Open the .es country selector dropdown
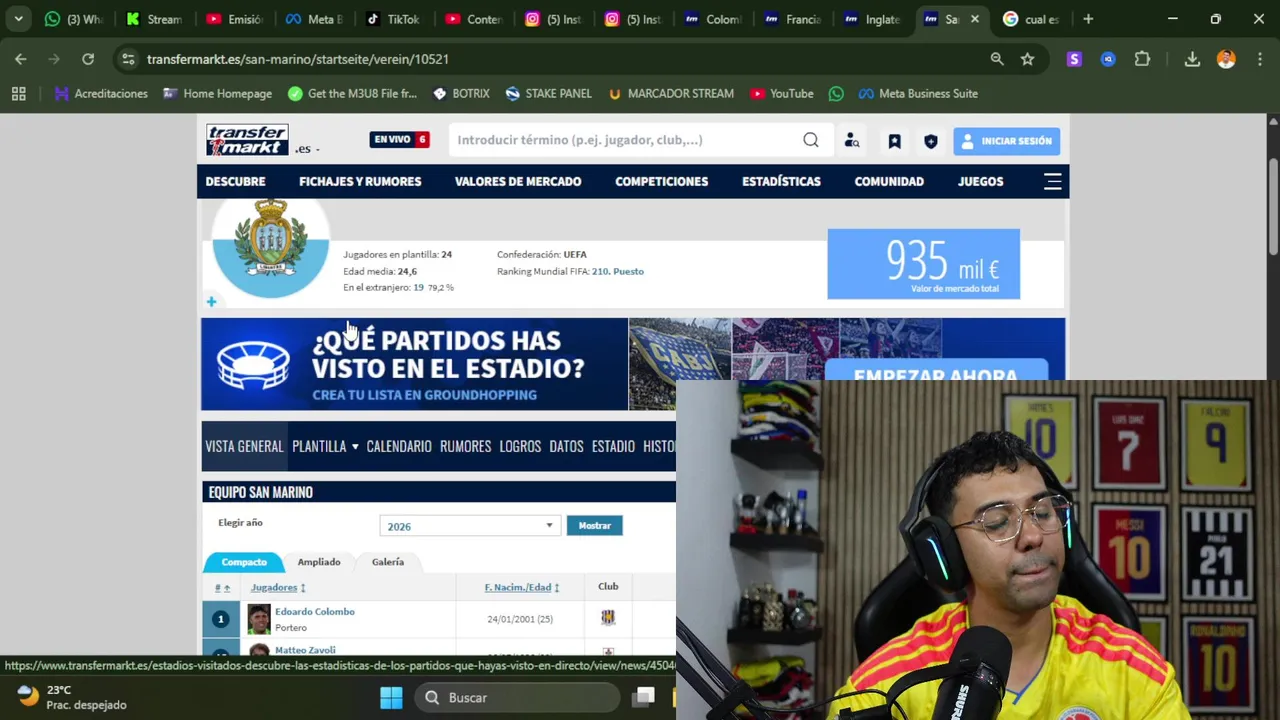Image resolution: width=1280 pixels, height=720 pixels. (306, 149)
